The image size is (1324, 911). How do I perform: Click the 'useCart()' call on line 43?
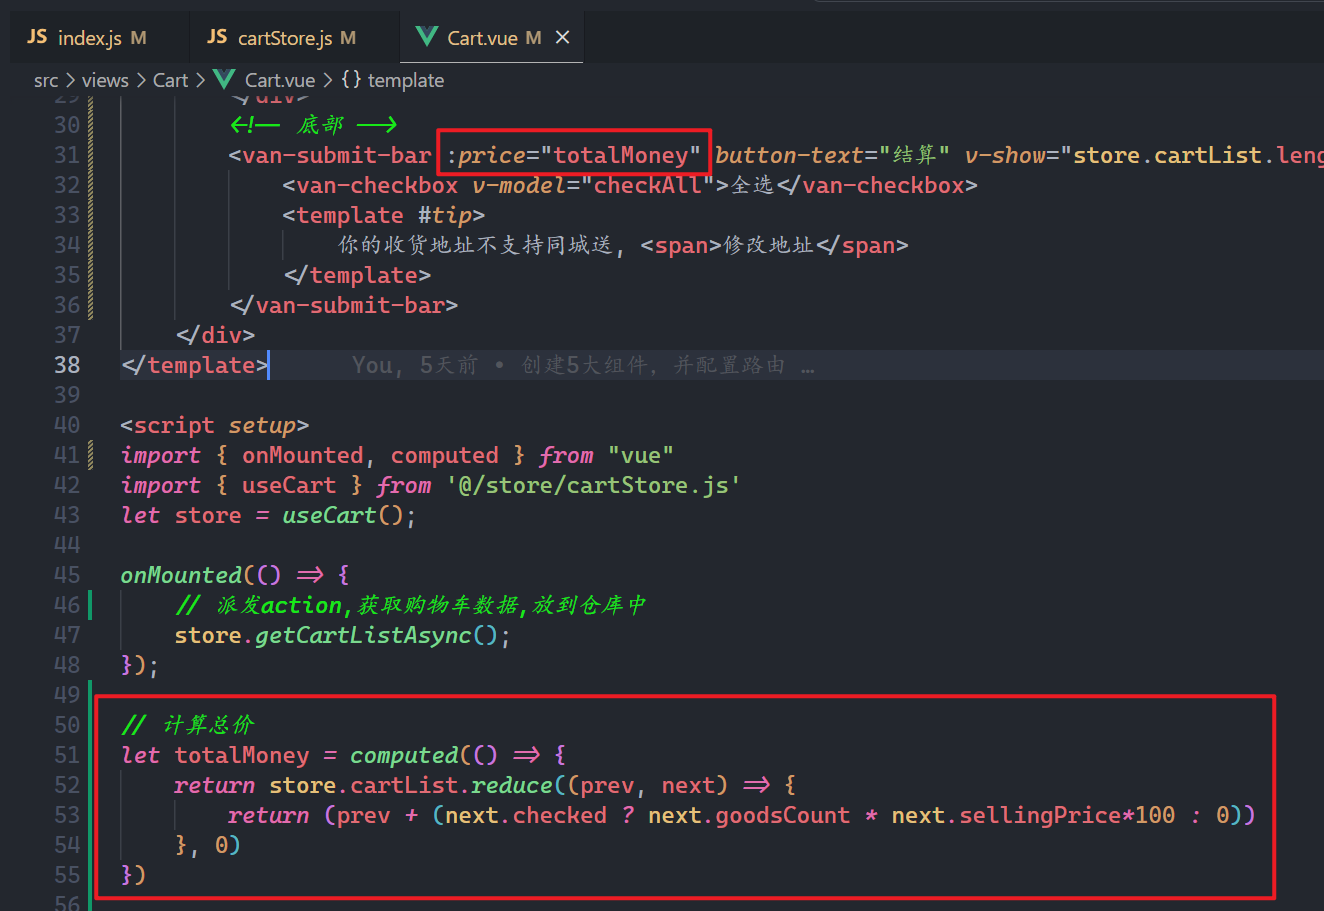pyautogui.click(x=343, y=515)
